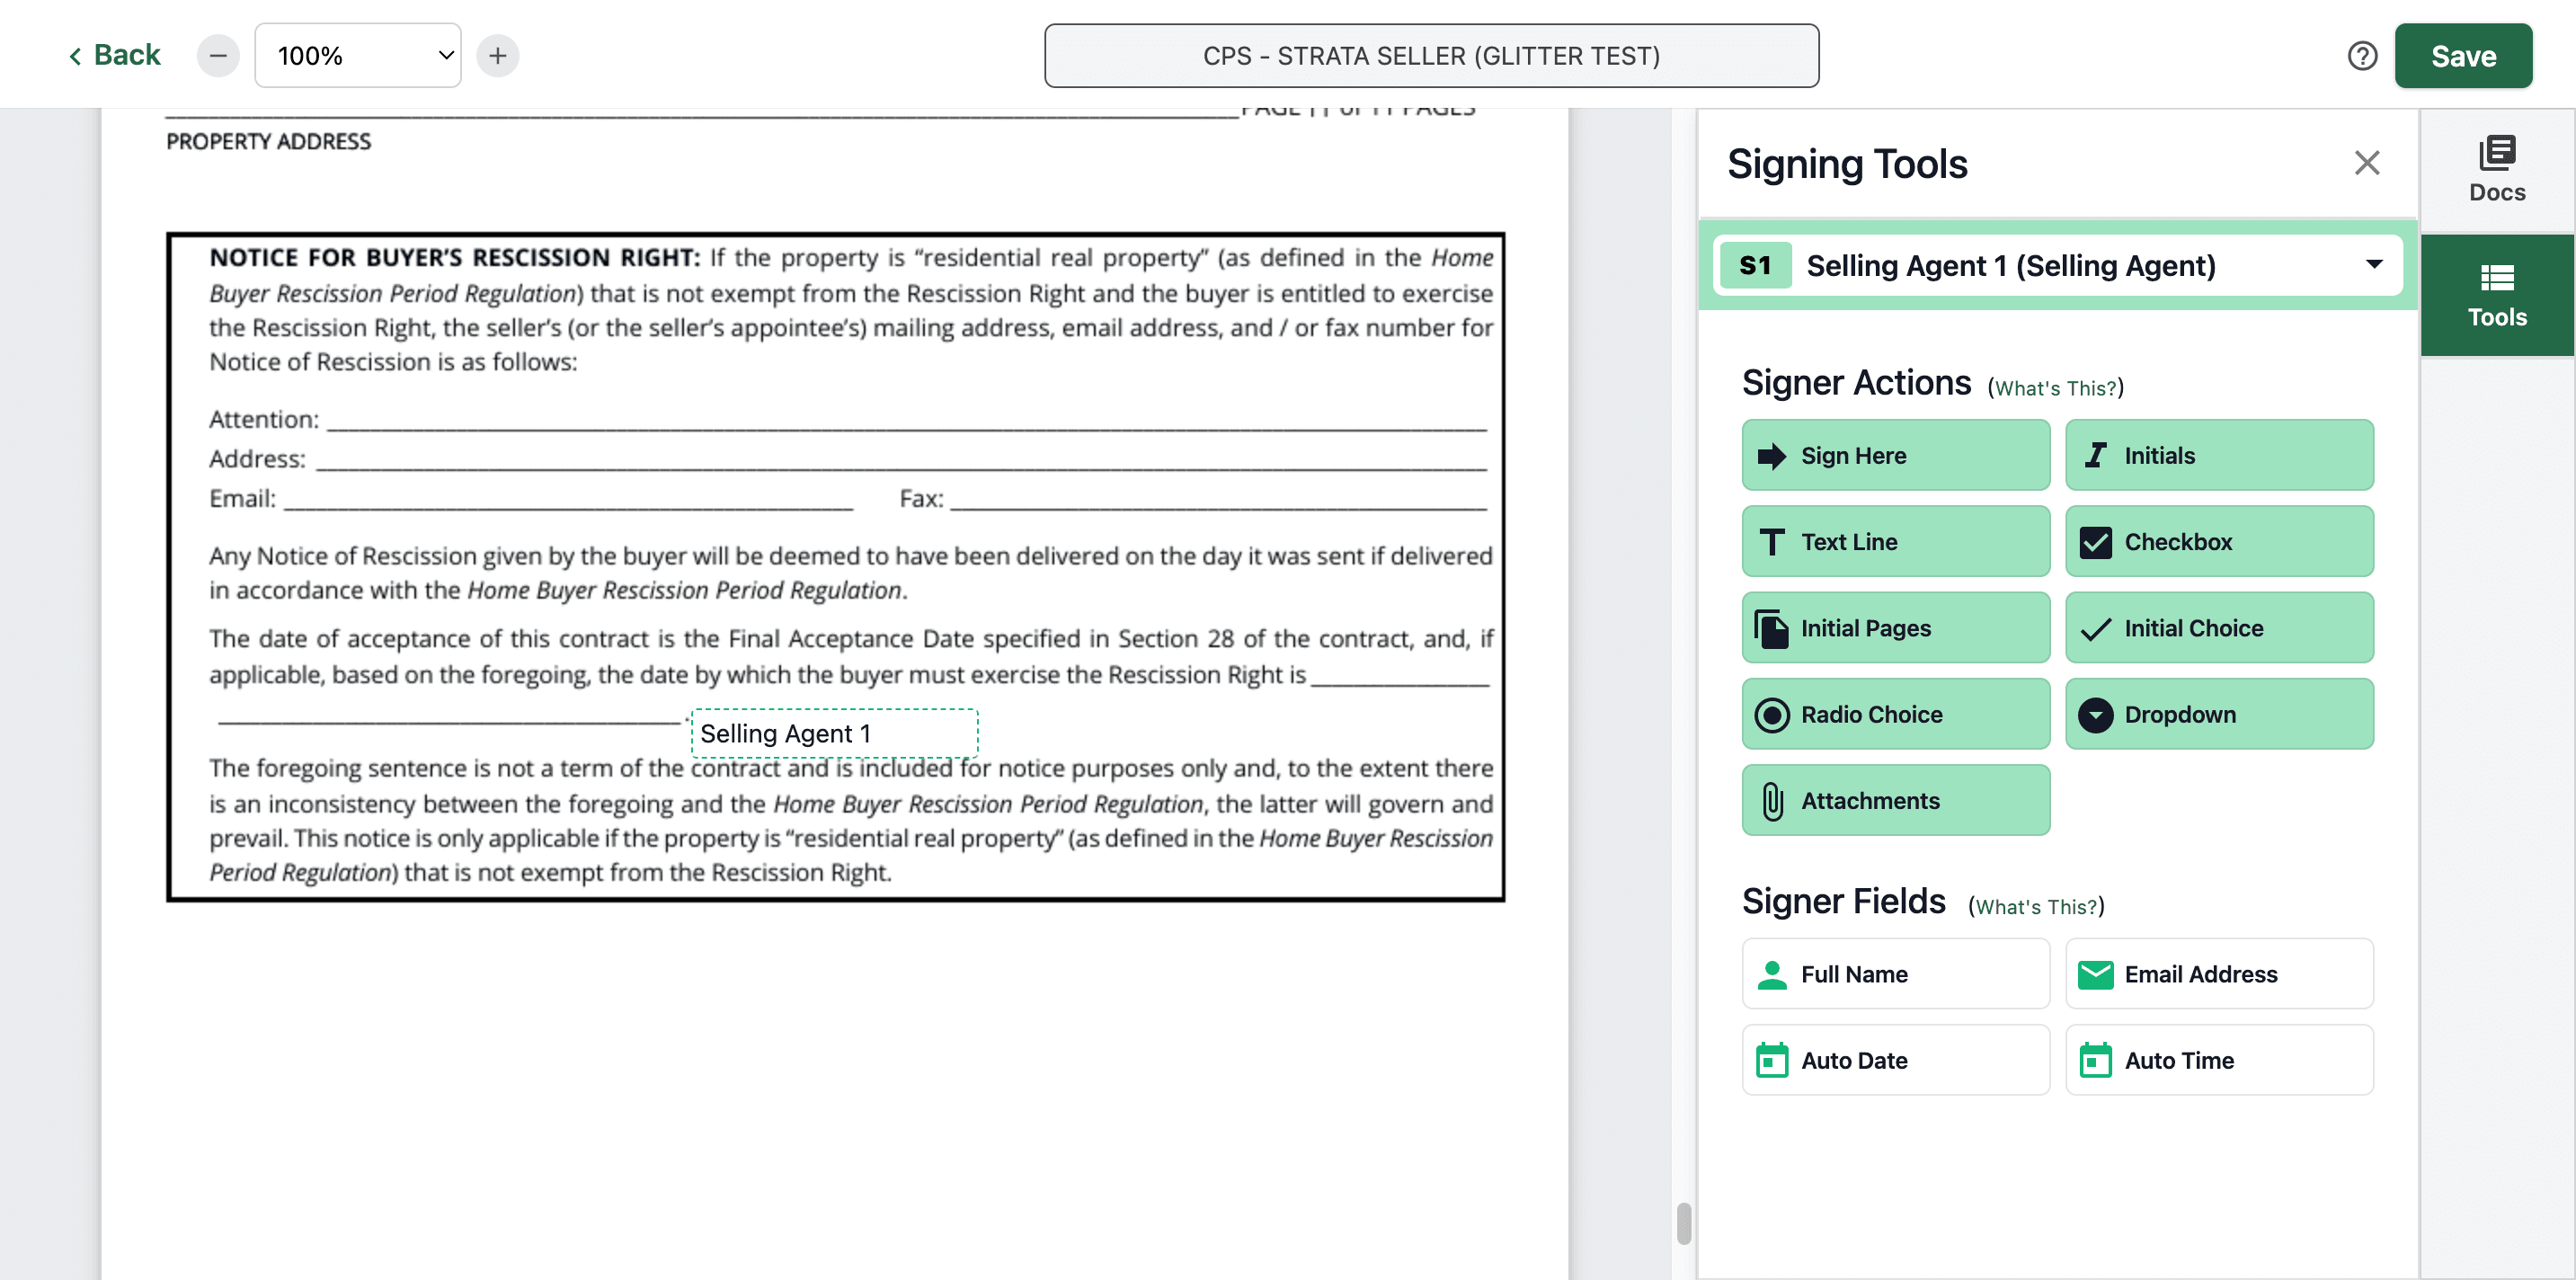Image resolution: width=2576 pixels, height=1280 pixels.
Task: Choose the Initial Pages tool
Action: pos(1895,627)
